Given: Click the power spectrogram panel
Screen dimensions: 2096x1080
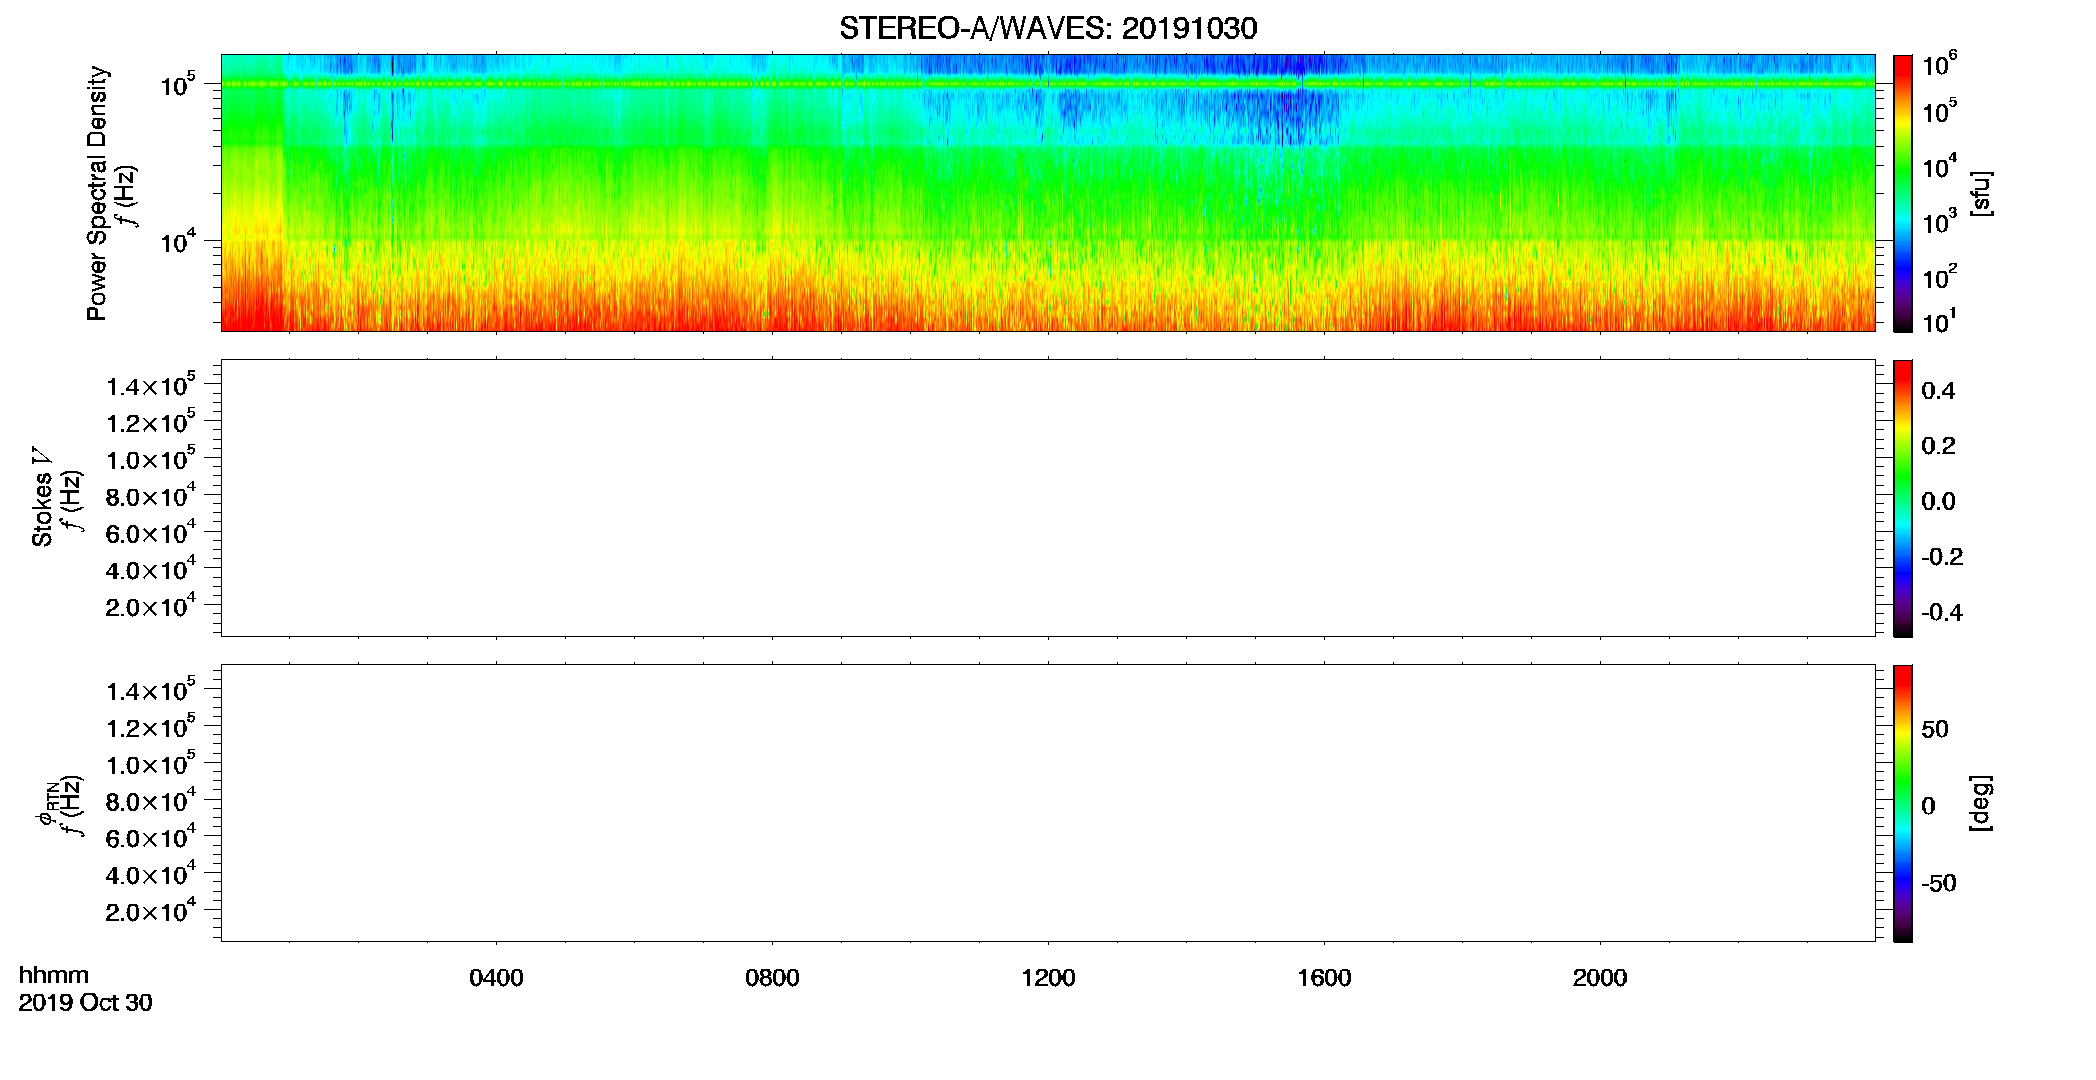Looking at the screenshot, I should click(1048, 193).
